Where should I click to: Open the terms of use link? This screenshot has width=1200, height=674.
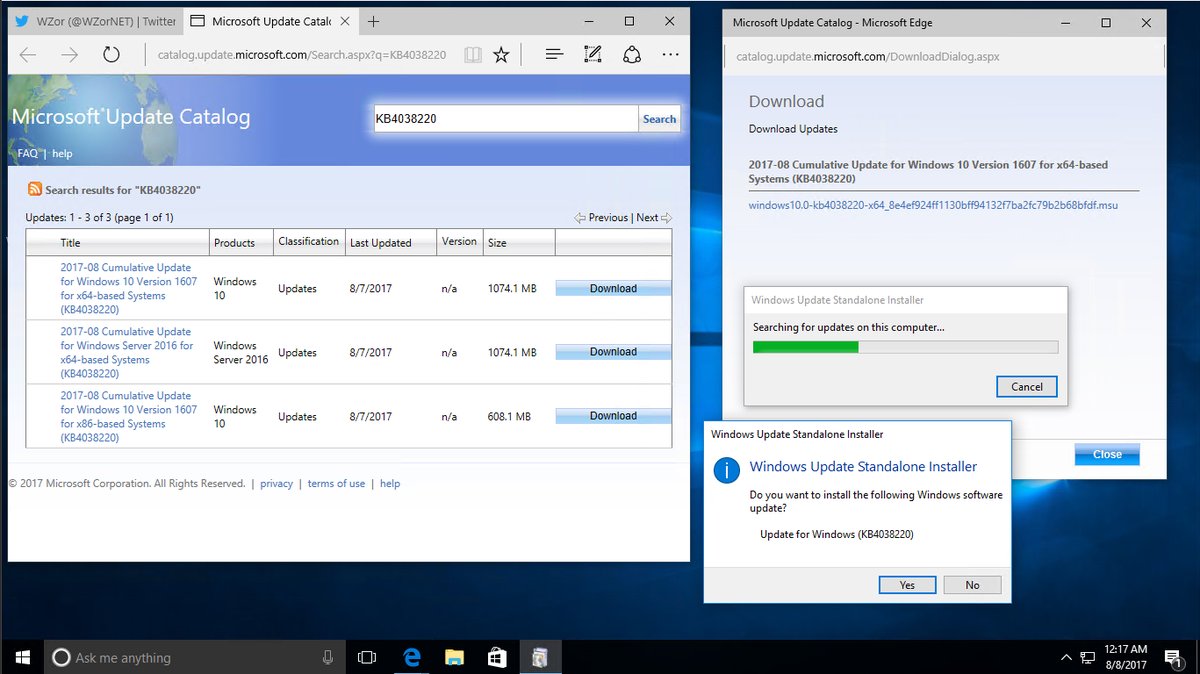pyautogui.click(x=336, y=484)
